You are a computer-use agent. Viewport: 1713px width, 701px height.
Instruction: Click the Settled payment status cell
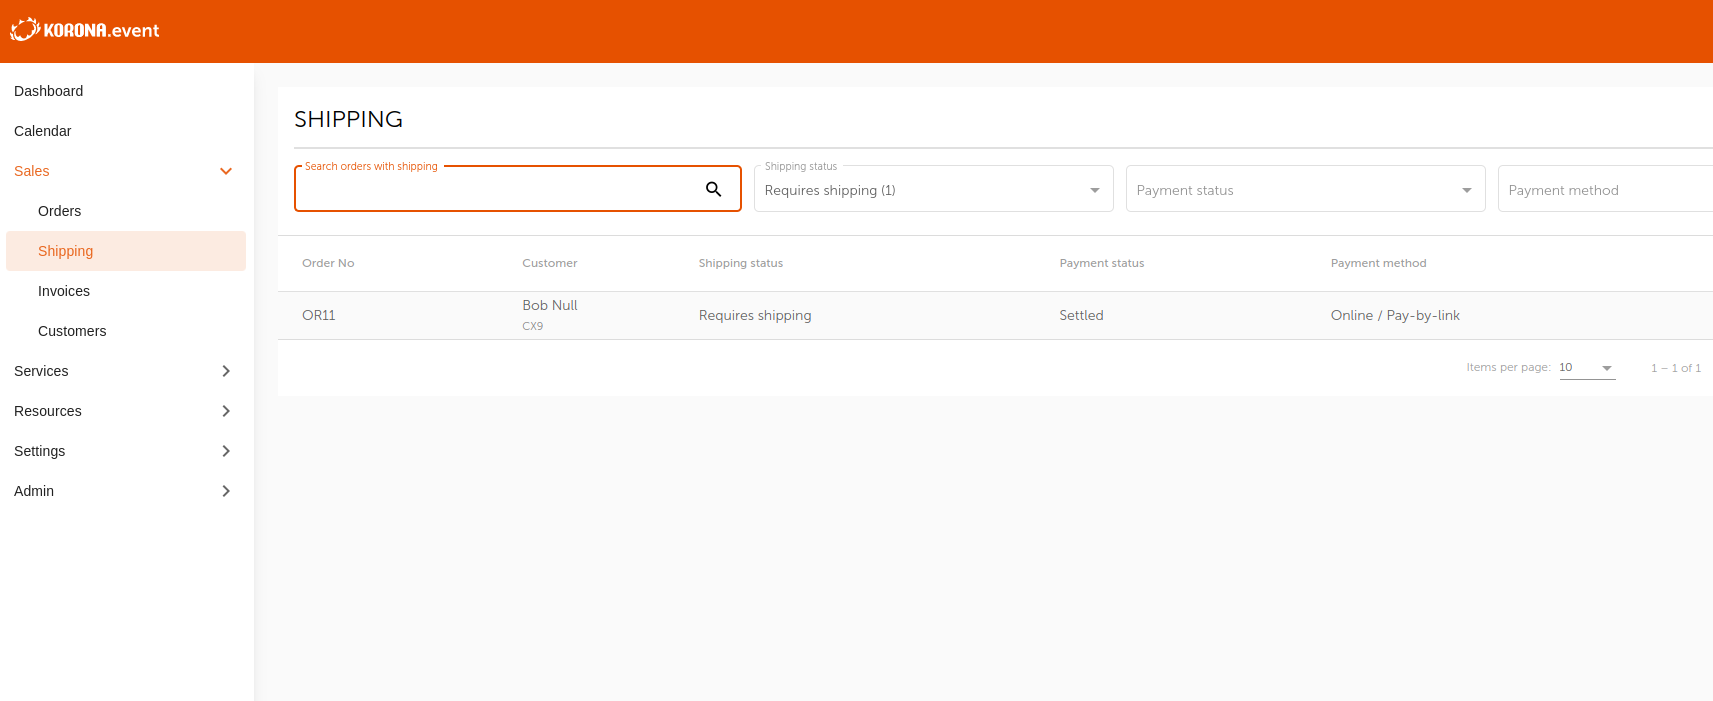[x=1082, y=315]
